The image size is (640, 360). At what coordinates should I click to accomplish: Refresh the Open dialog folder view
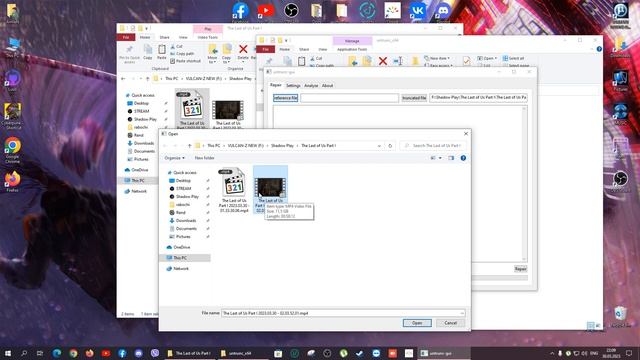(390, 146)
